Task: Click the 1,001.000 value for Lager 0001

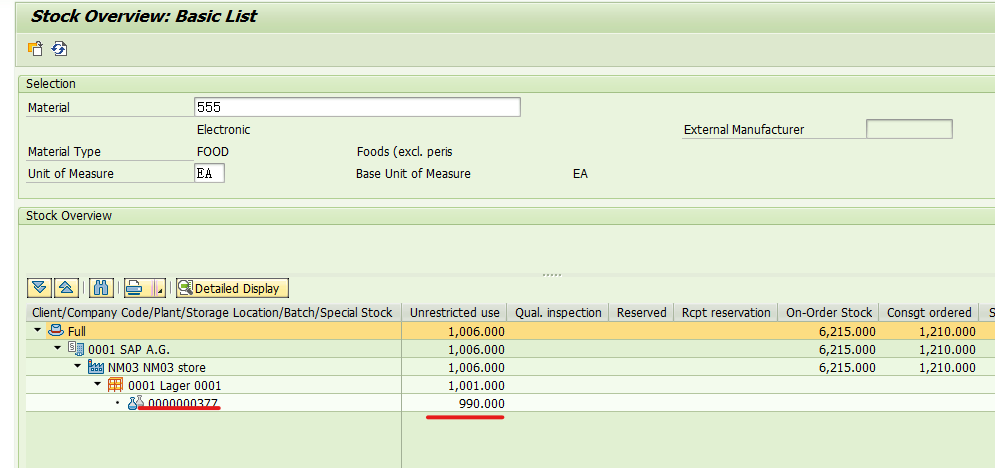Action: pos(476,386)
